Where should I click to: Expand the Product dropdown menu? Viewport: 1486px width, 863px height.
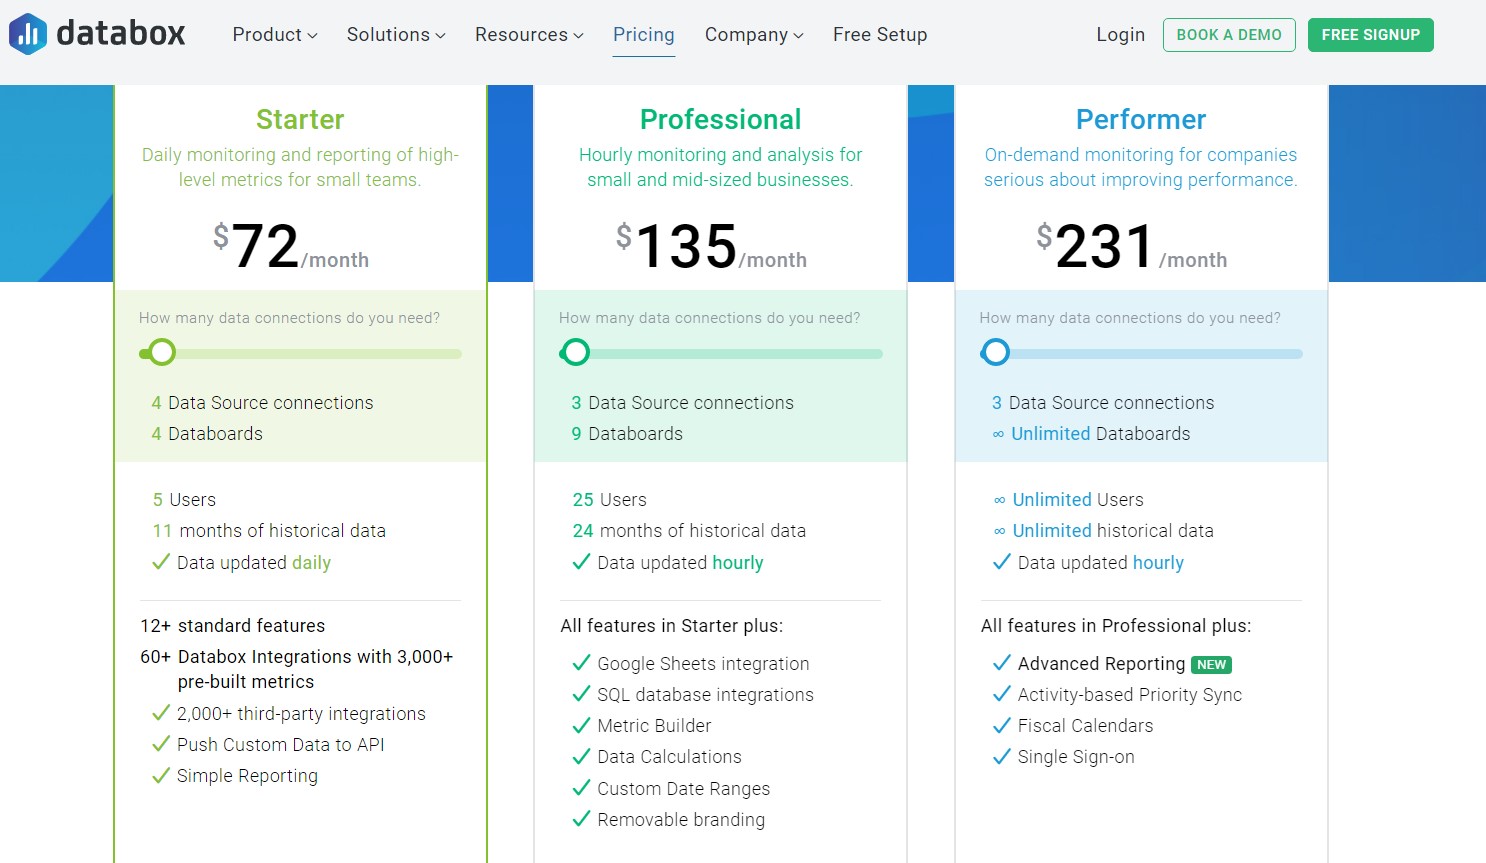[275, 35]
